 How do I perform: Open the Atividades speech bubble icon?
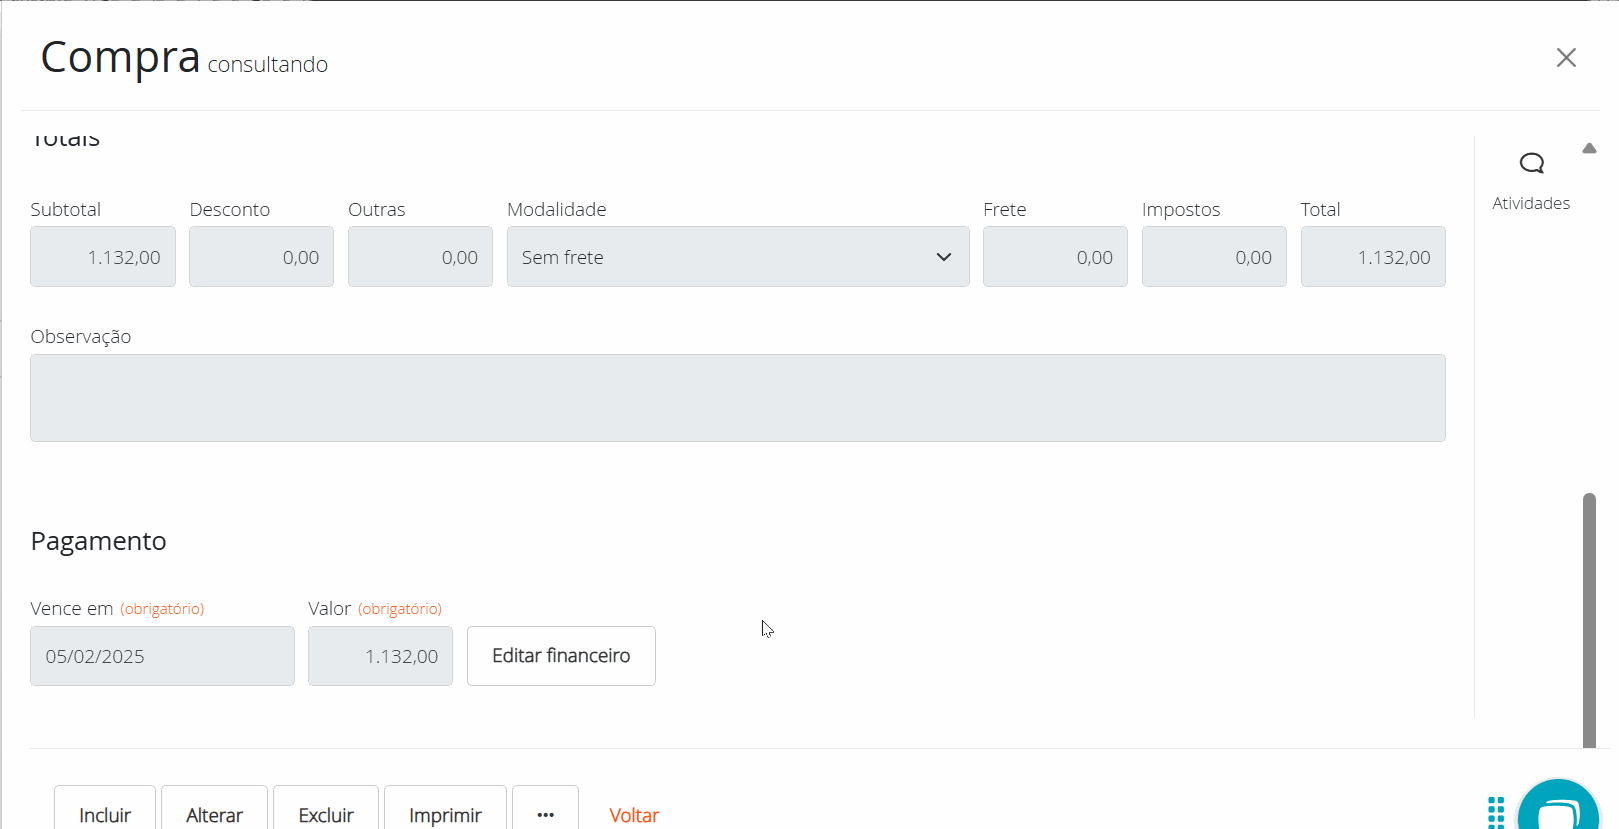point(1531,163)
